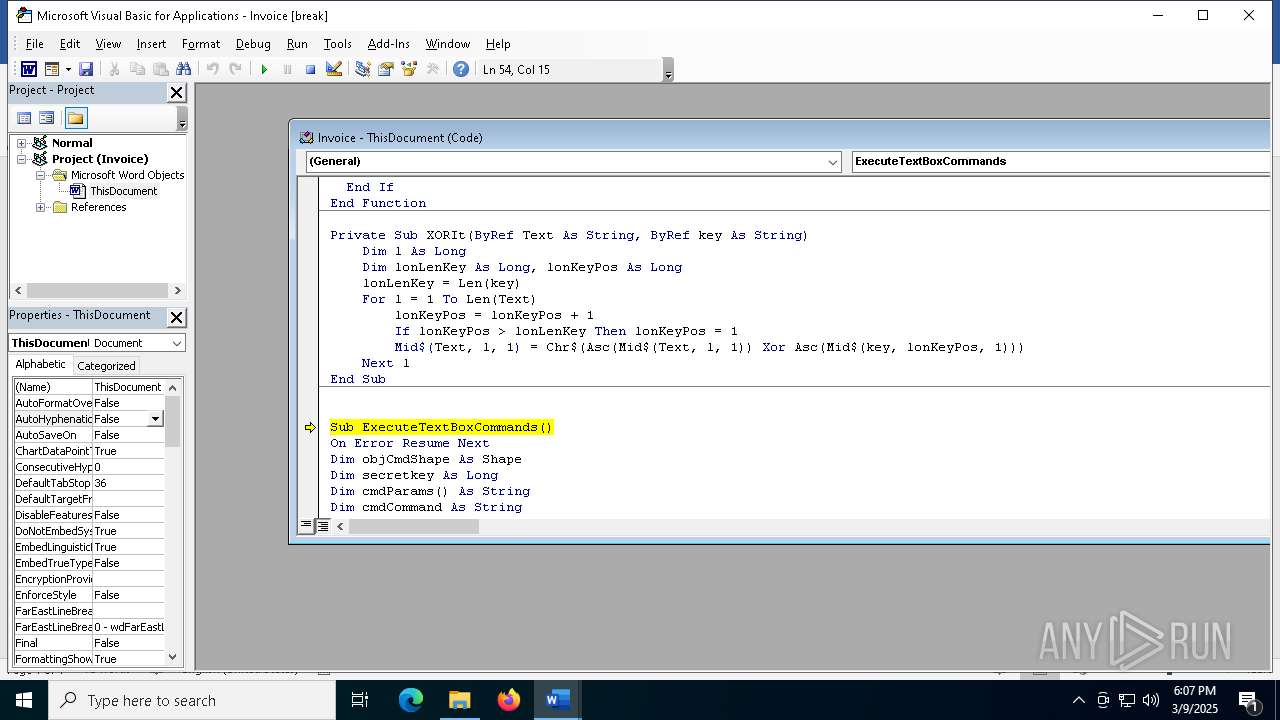The width and height of the screenshot is (1280, 720).
Task: Select the EnforceStyle property row
Action: tap(88, 595)
